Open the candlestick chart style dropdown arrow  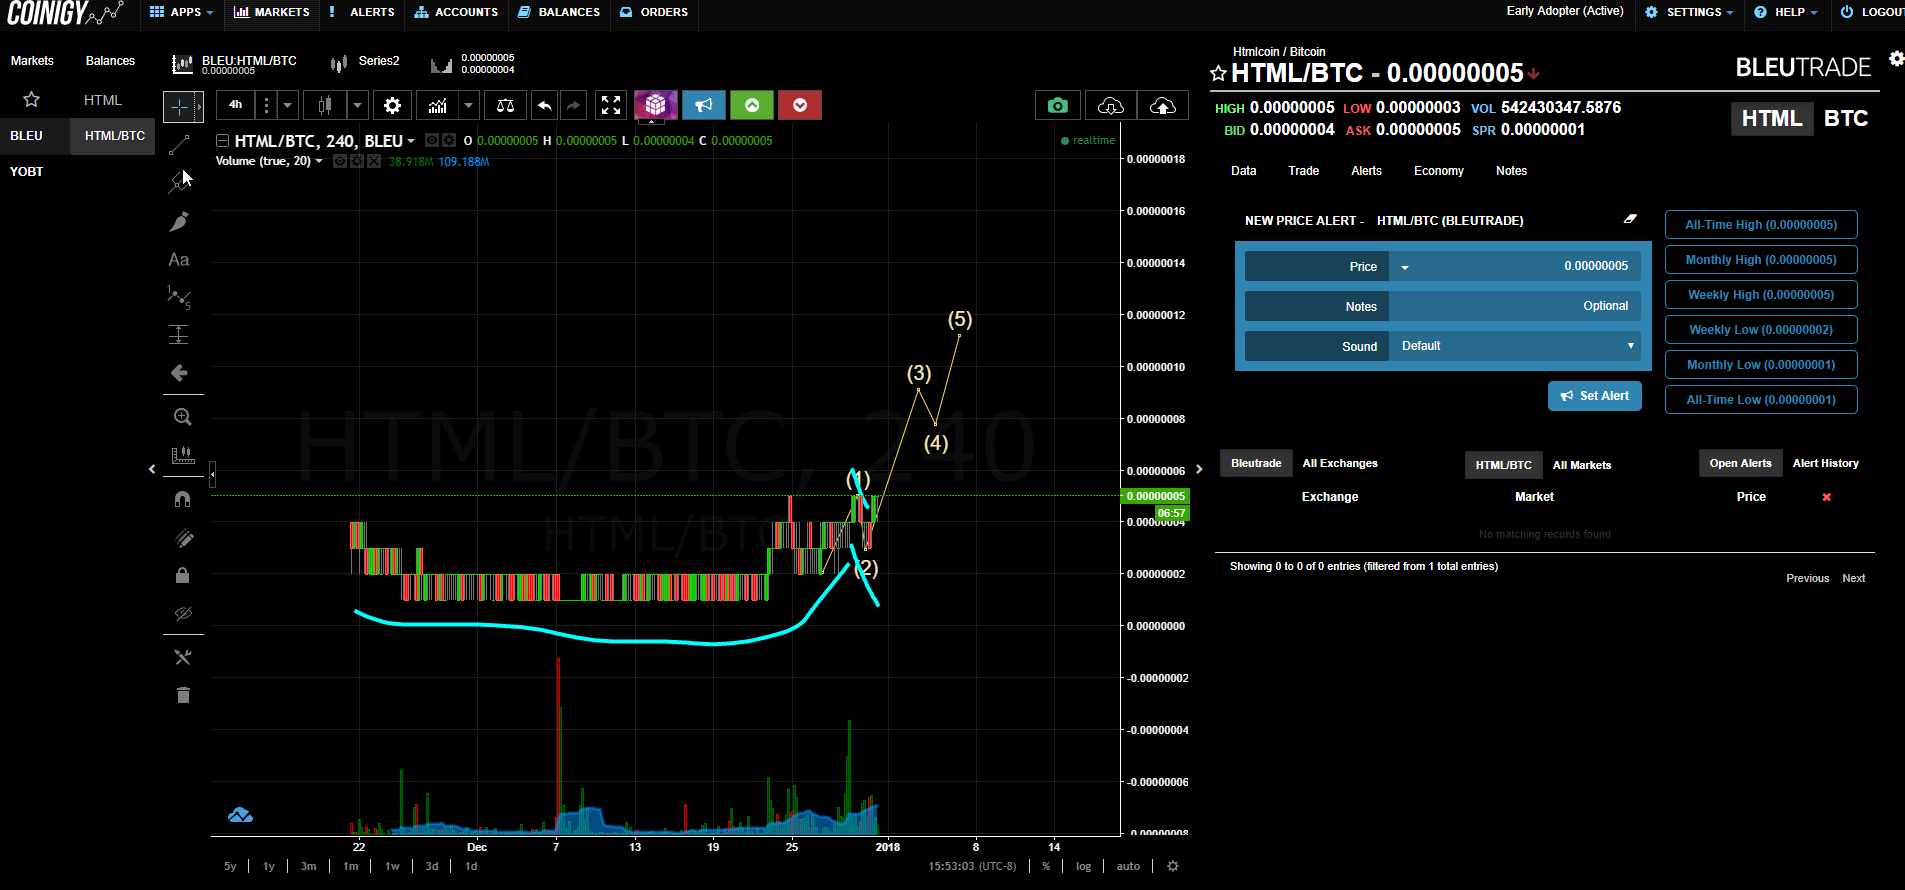pos(357,105)
